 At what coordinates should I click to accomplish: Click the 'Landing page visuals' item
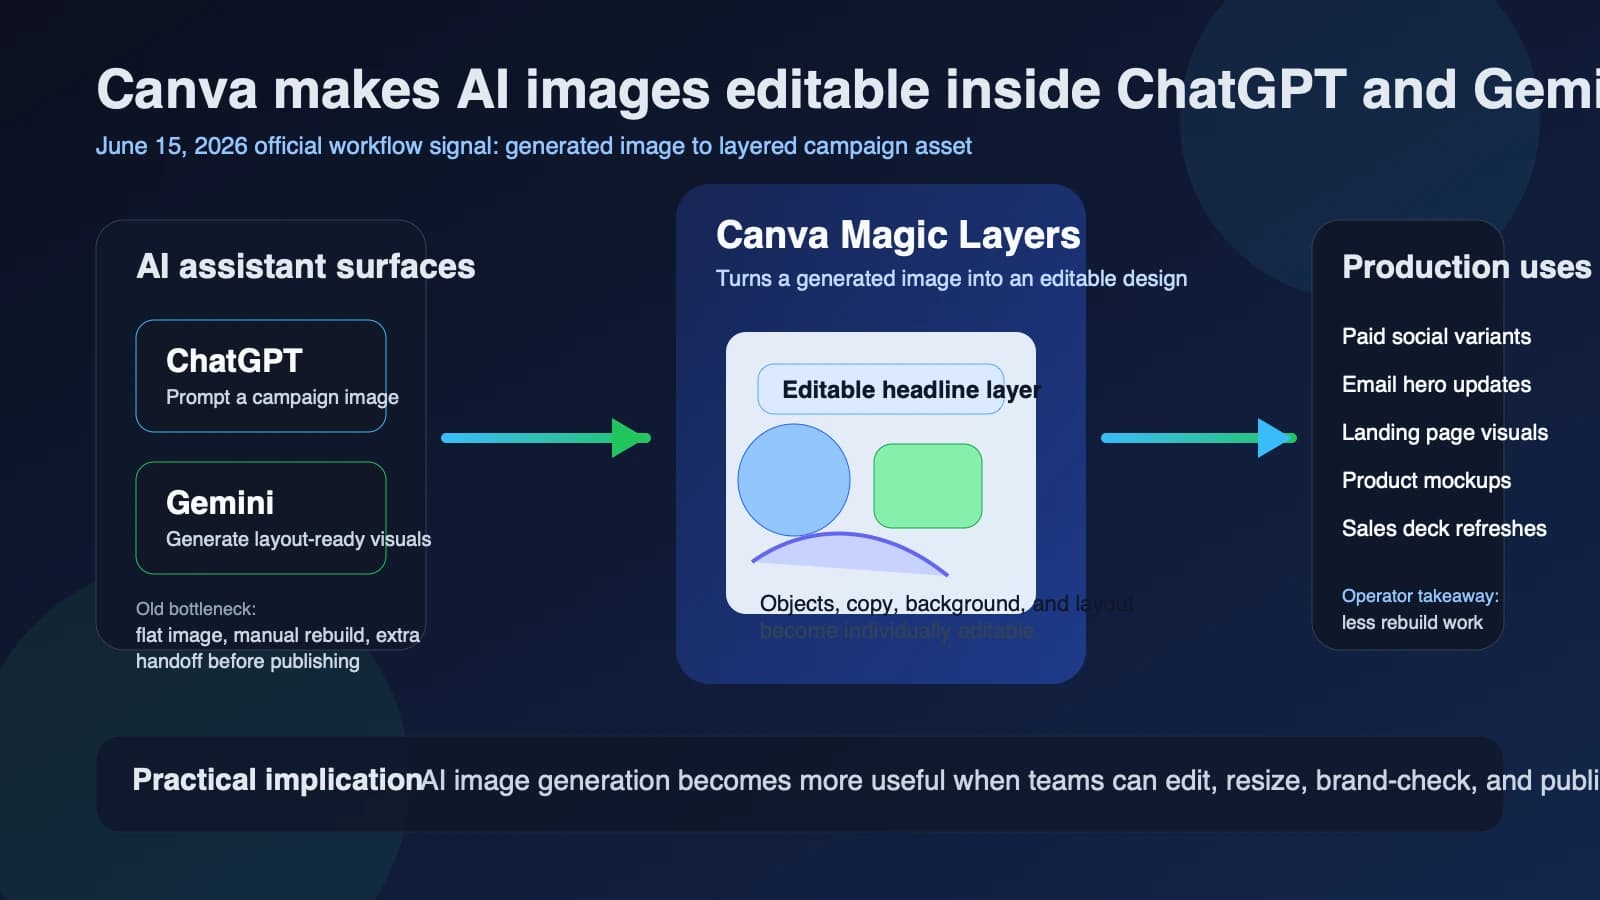1445,432
